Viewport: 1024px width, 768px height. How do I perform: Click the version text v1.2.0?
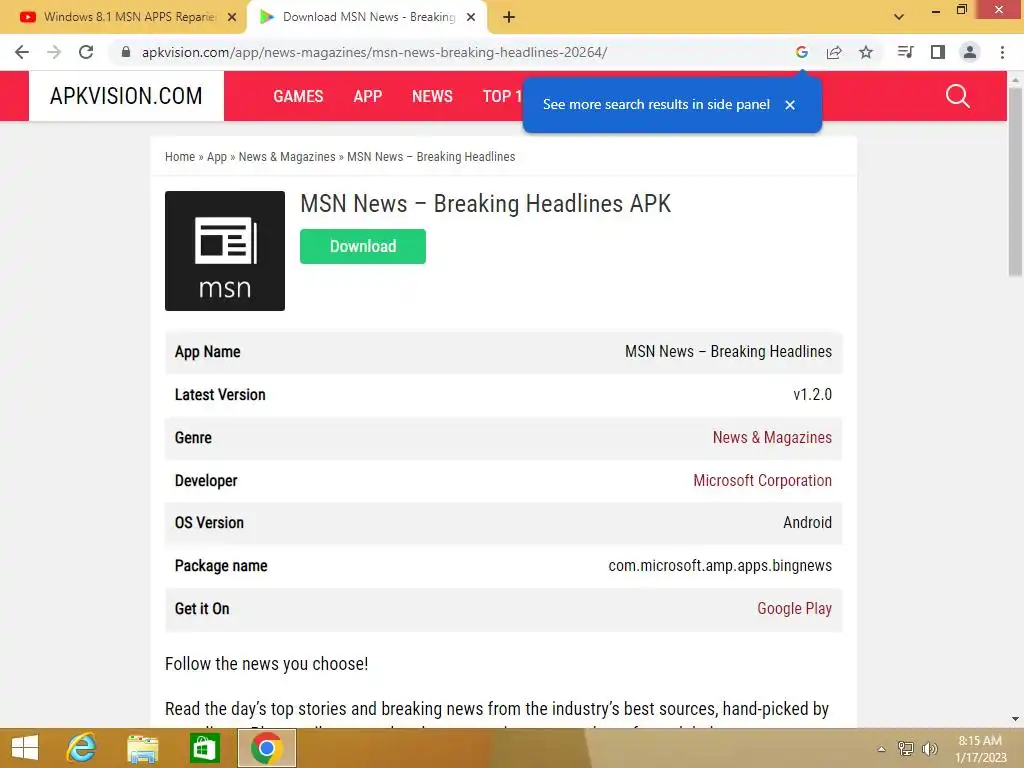812,394
